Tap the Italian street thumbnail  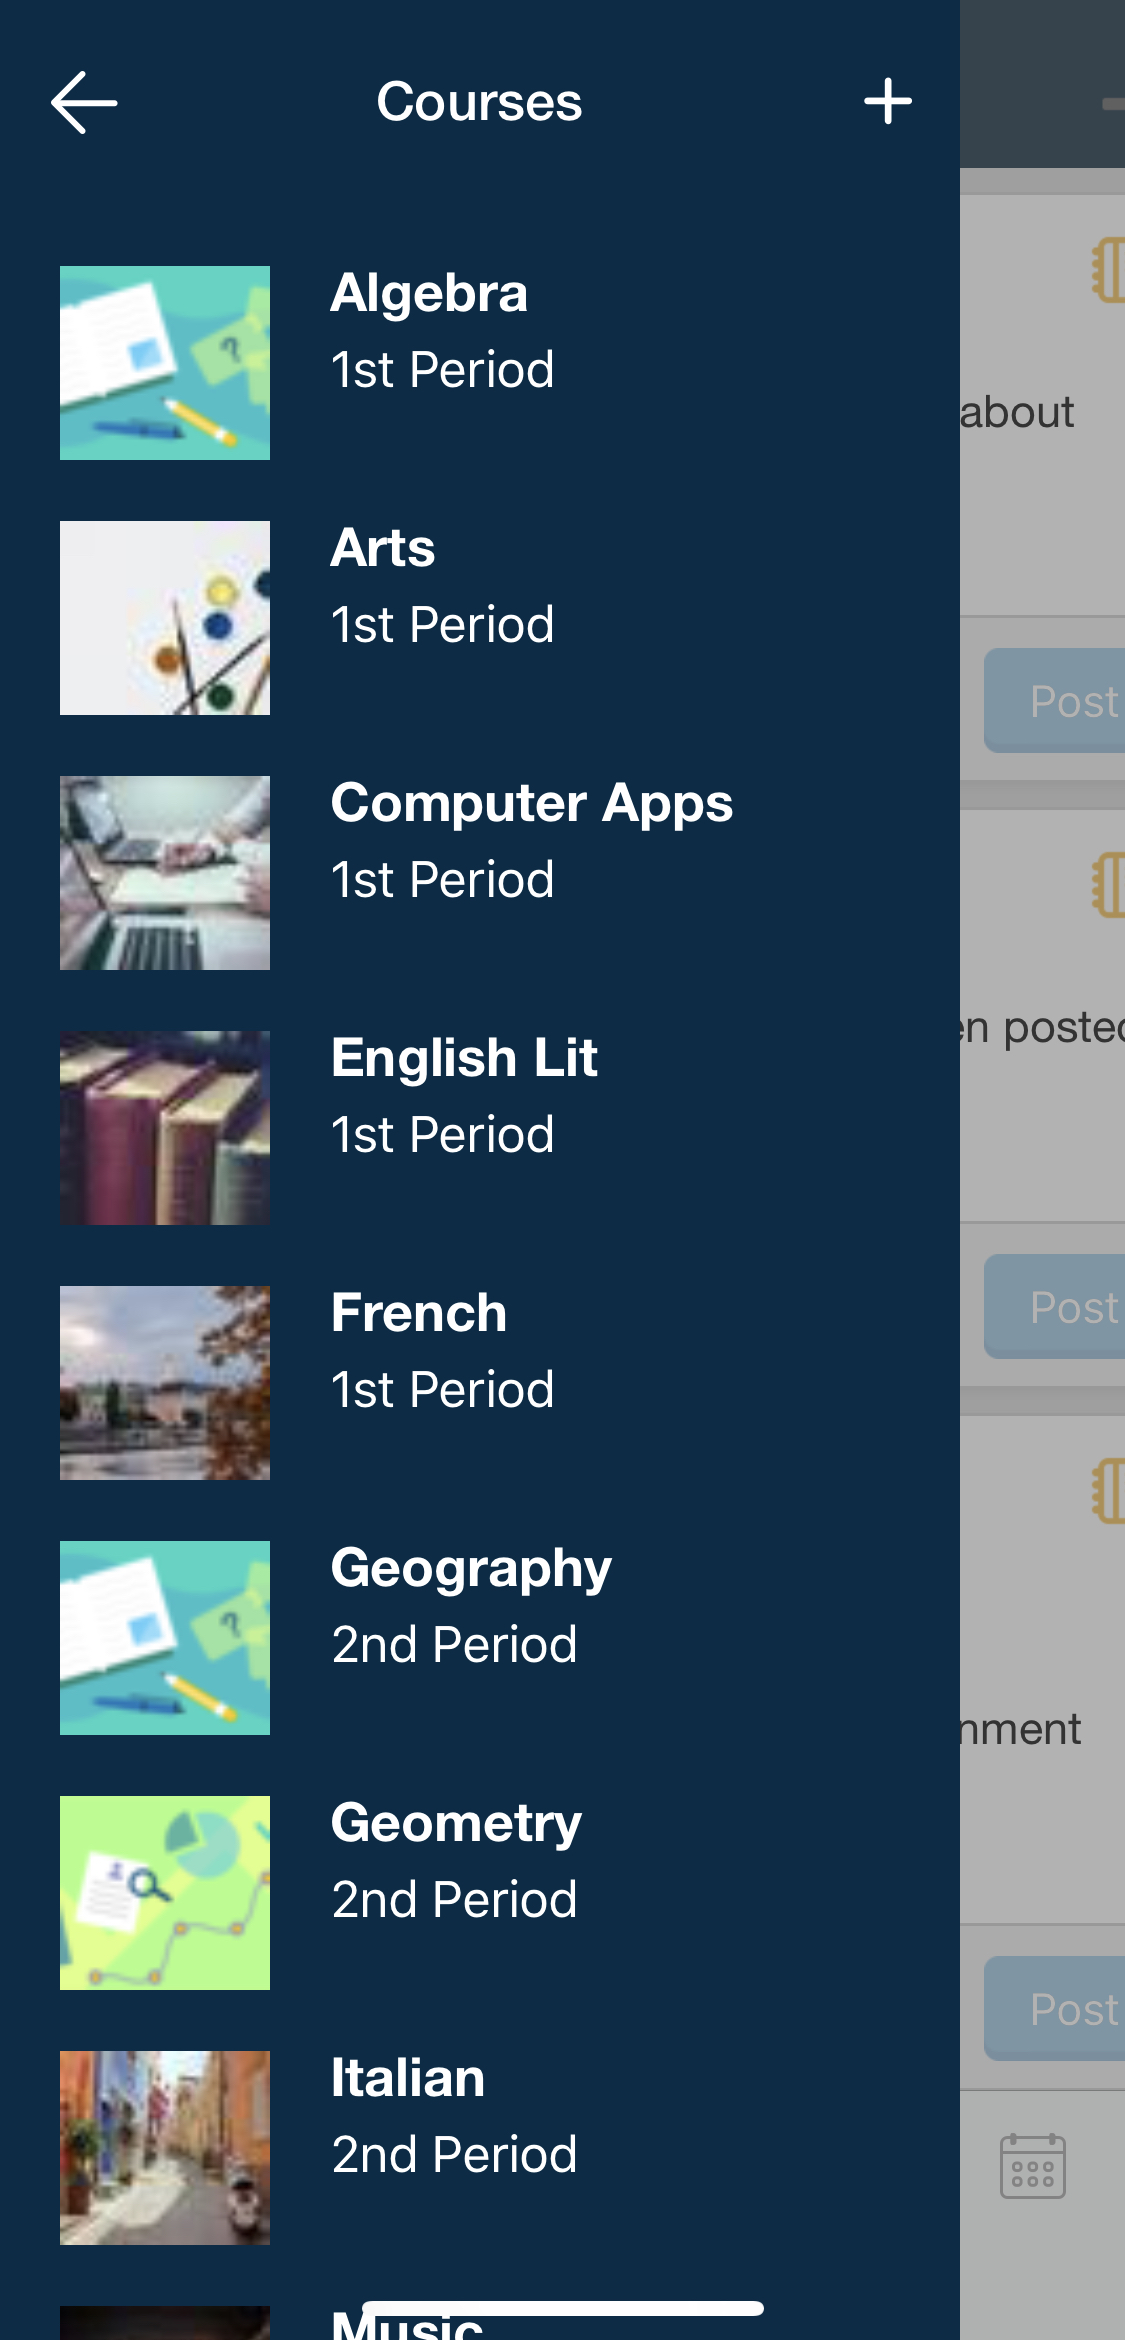[165, 2148]
